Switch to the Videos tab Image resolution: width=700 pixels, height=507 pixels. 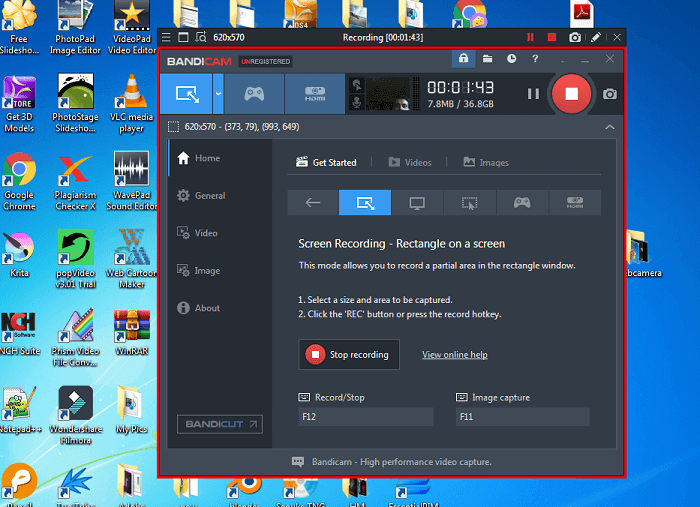point(410,162)
